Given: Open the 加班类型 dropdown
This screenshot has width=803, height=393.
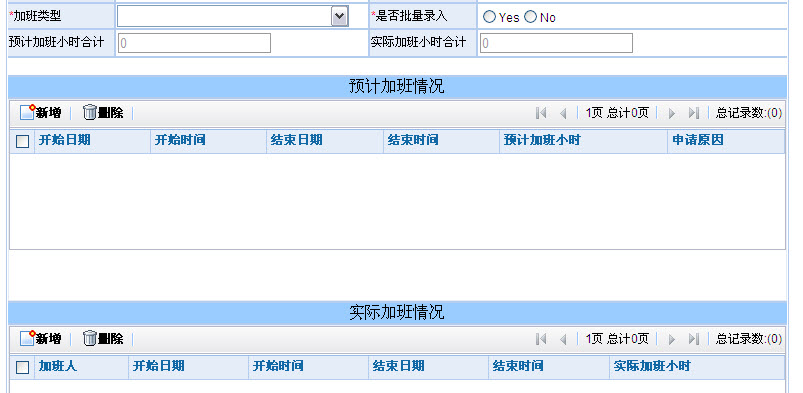Looking at the screenshot, I should (340, 16).
